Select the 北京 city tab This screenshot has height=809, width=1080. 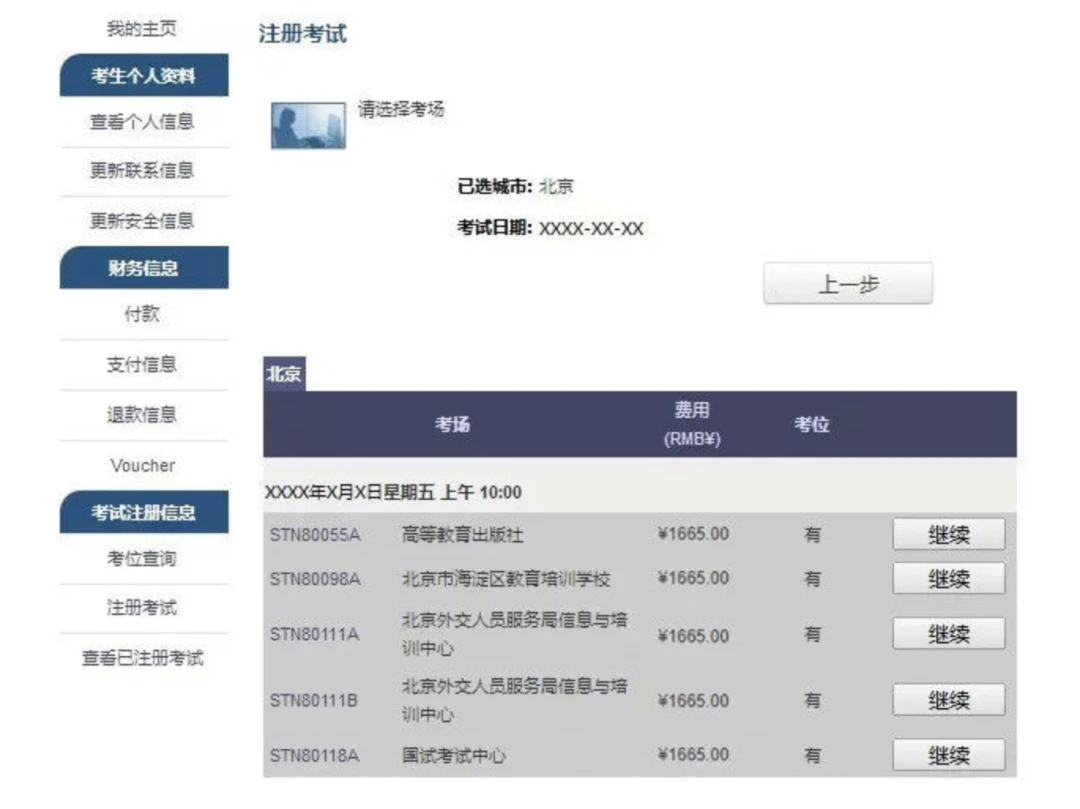tap(284, 374)
